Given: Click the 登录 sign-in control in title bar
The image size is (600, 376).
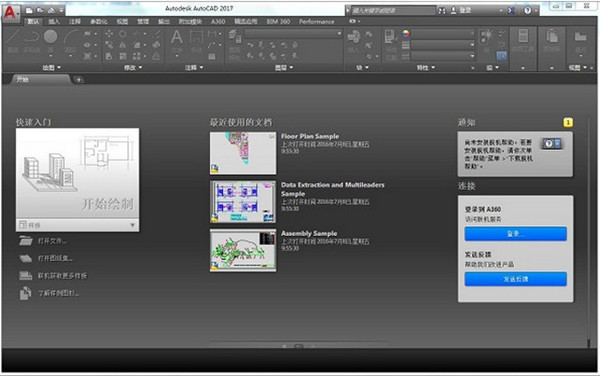Looking at the screenshot, I should (461, 11).
